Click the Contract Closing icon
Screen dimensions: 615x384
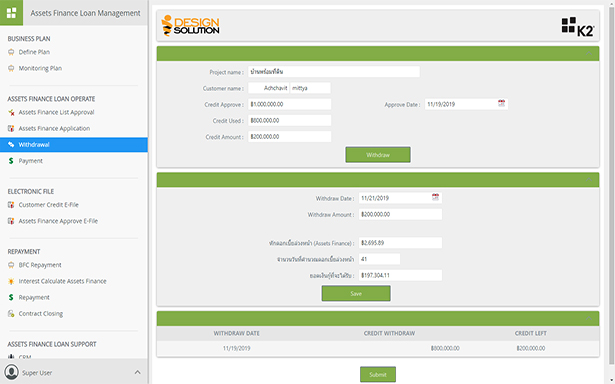click(11, 314)
